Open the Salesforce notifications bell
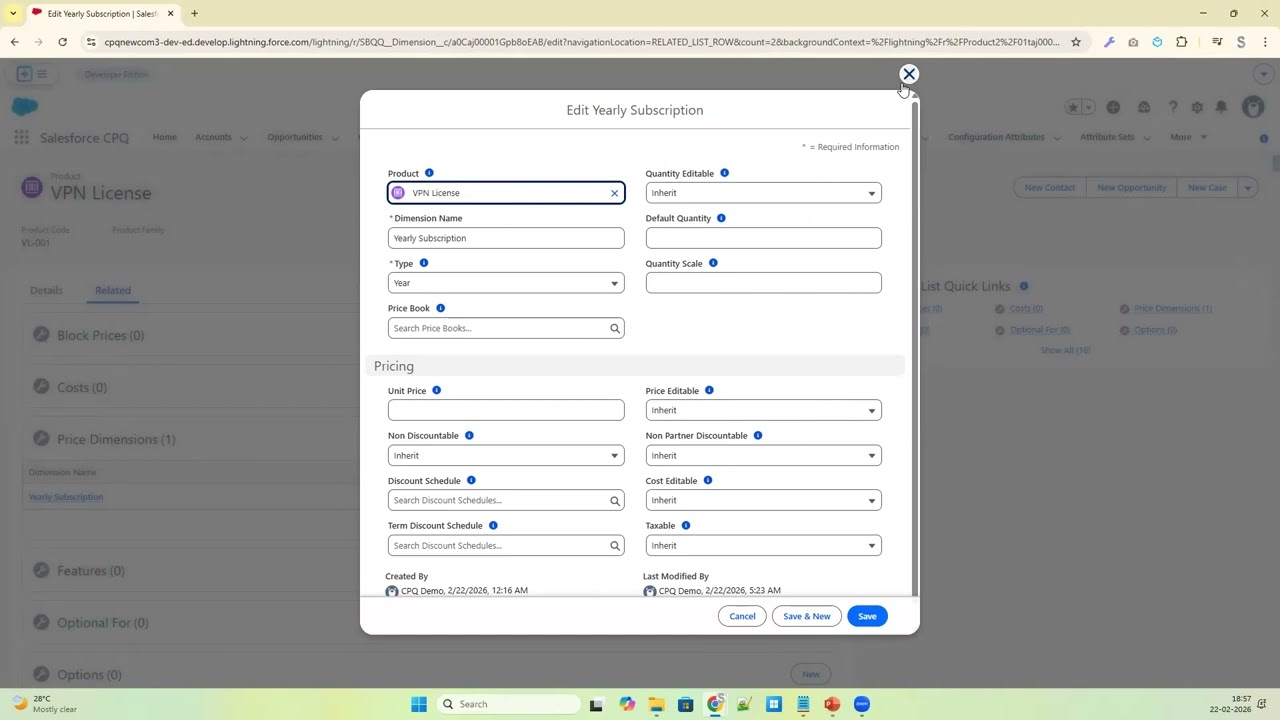 [1221, 107]
